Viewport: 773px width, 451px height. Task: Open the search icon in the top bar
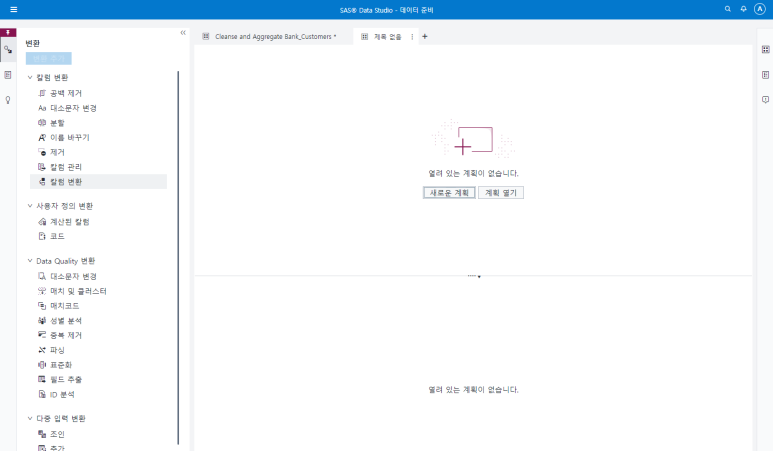(728, 9)
